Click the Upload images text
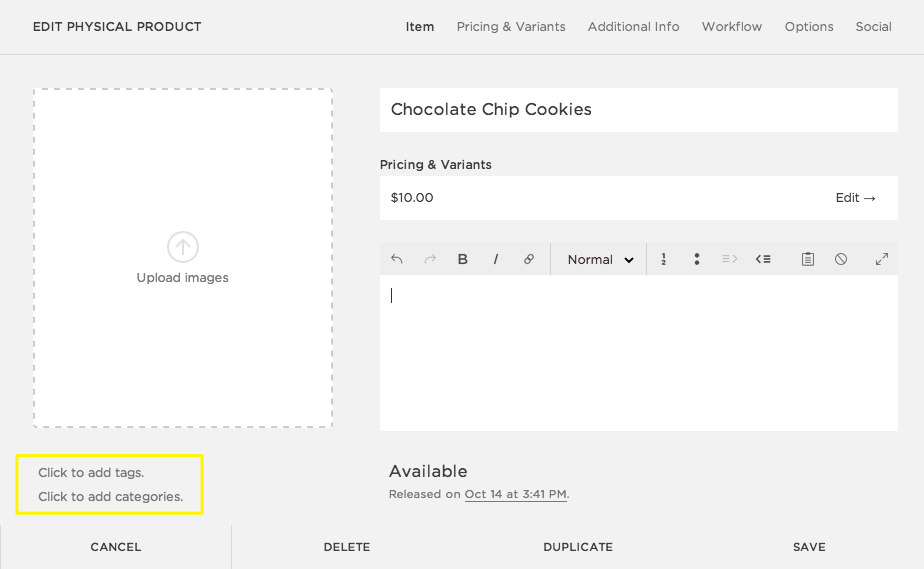The height and width of the screenshot is (569, 924). [183, 277]
